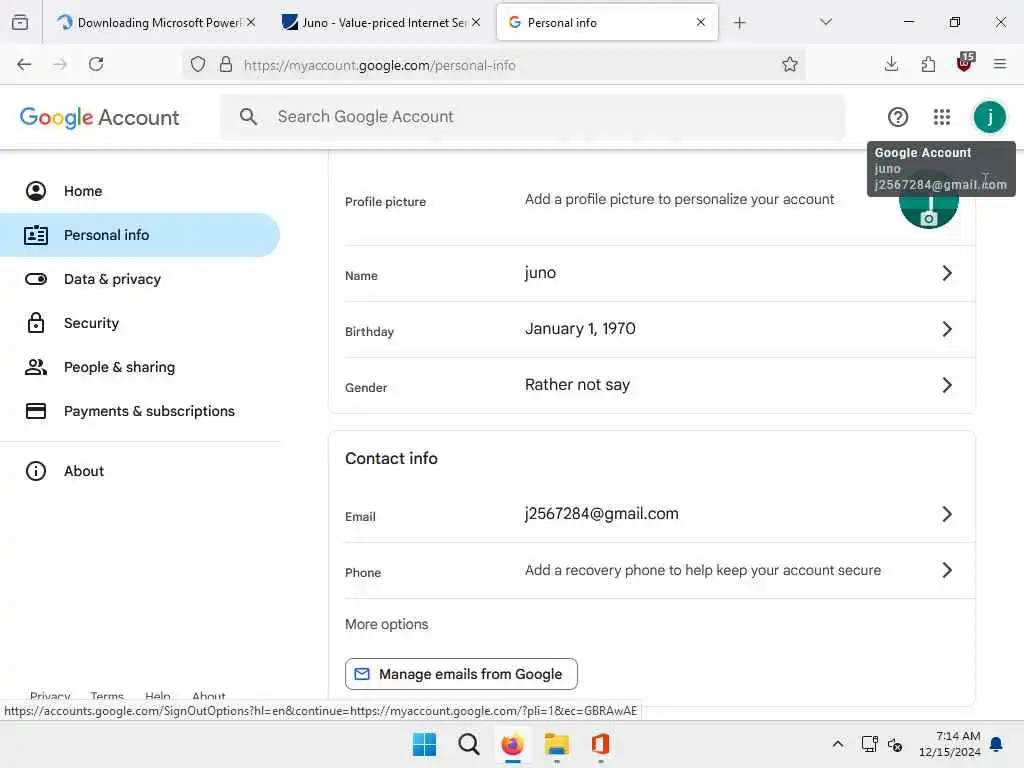Viewport: 1024px width, 768px height.
Task: Go back using the browser back arrow
Action: coord(24,64)
